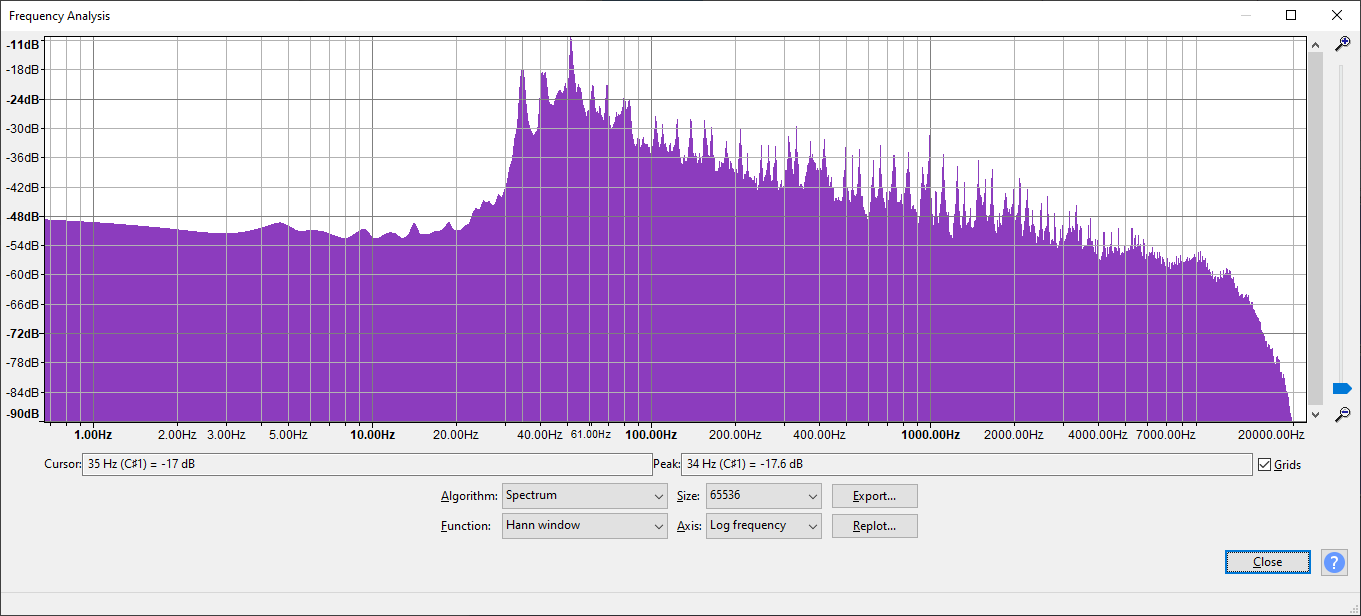Uncheck the Grids checkbox
The image size is (1361, 616).
coord(1265,465)
